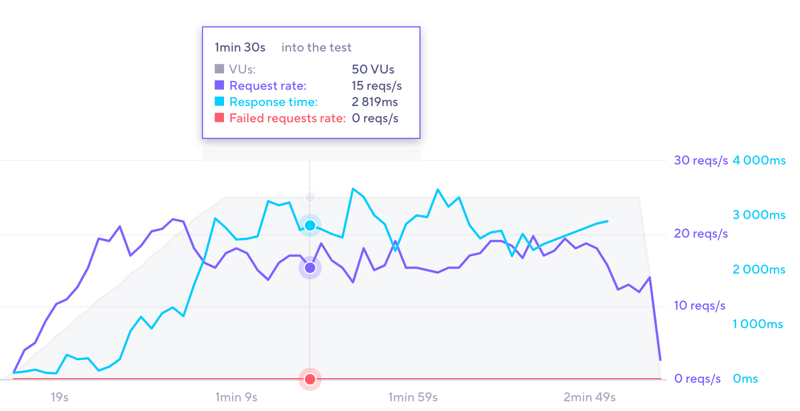The height and width of the screenshot is (411, 800).
Task: Click the cyan Response time legend square
Action: coord(220,102)
